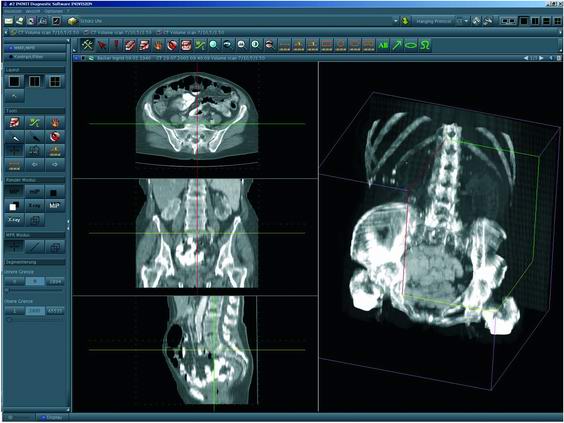Select the green omega annotation tool
The width and height of the screenshot is (564, 423).
tap(425, 45)
